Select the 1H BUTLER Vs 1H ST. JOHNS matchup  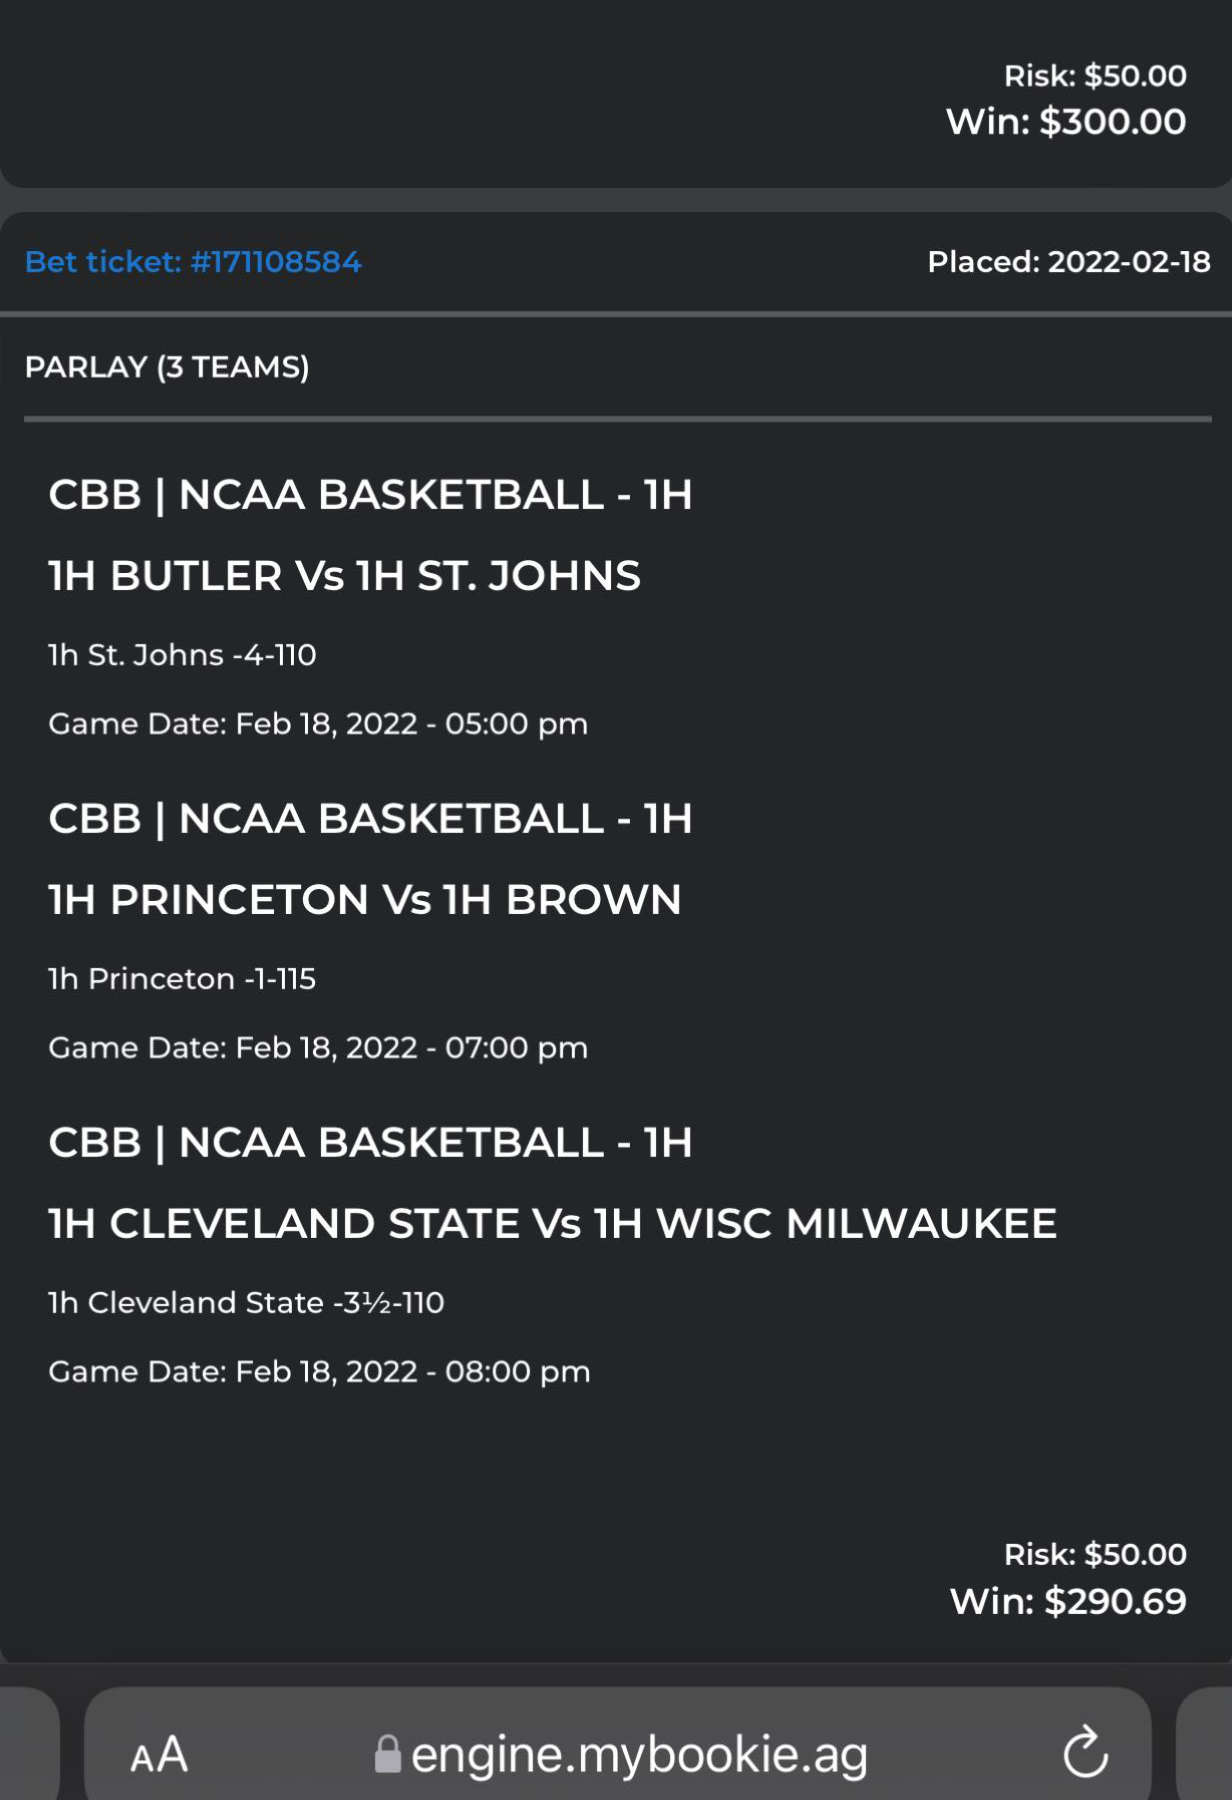[345, 576]
